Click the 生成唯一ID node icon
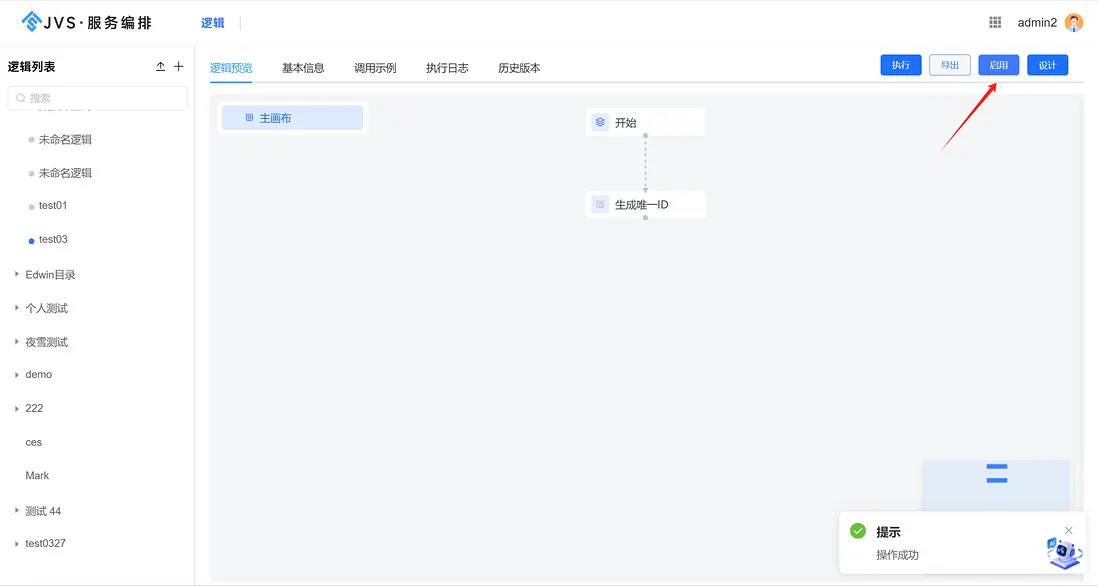The width and height of the screenshot is (1098, 586). tap(600, 204)
